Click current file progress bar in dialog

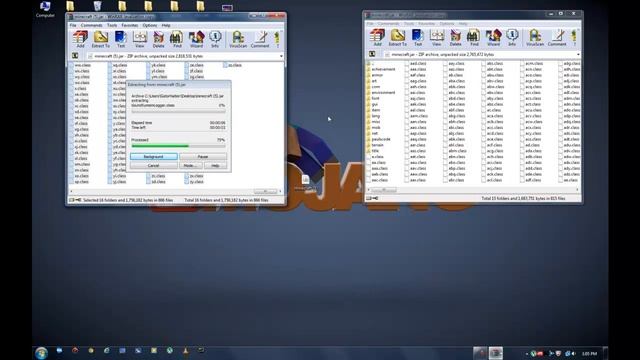coord(178,111)
